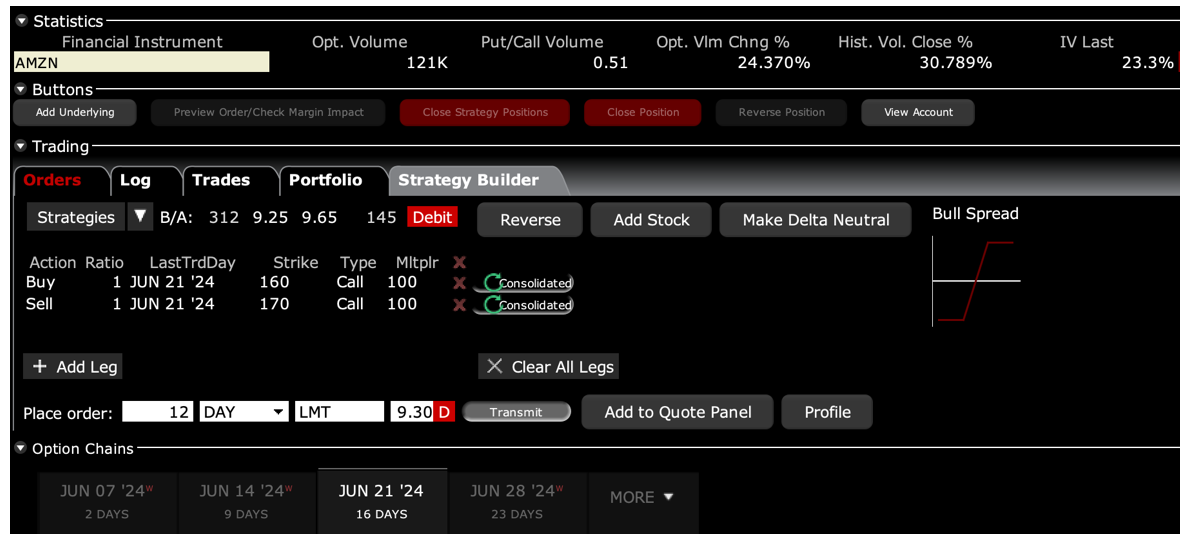Collapse the Statistics section
Image resolution: width=1190 pixels, height=544 pixels.
point(21,21)
